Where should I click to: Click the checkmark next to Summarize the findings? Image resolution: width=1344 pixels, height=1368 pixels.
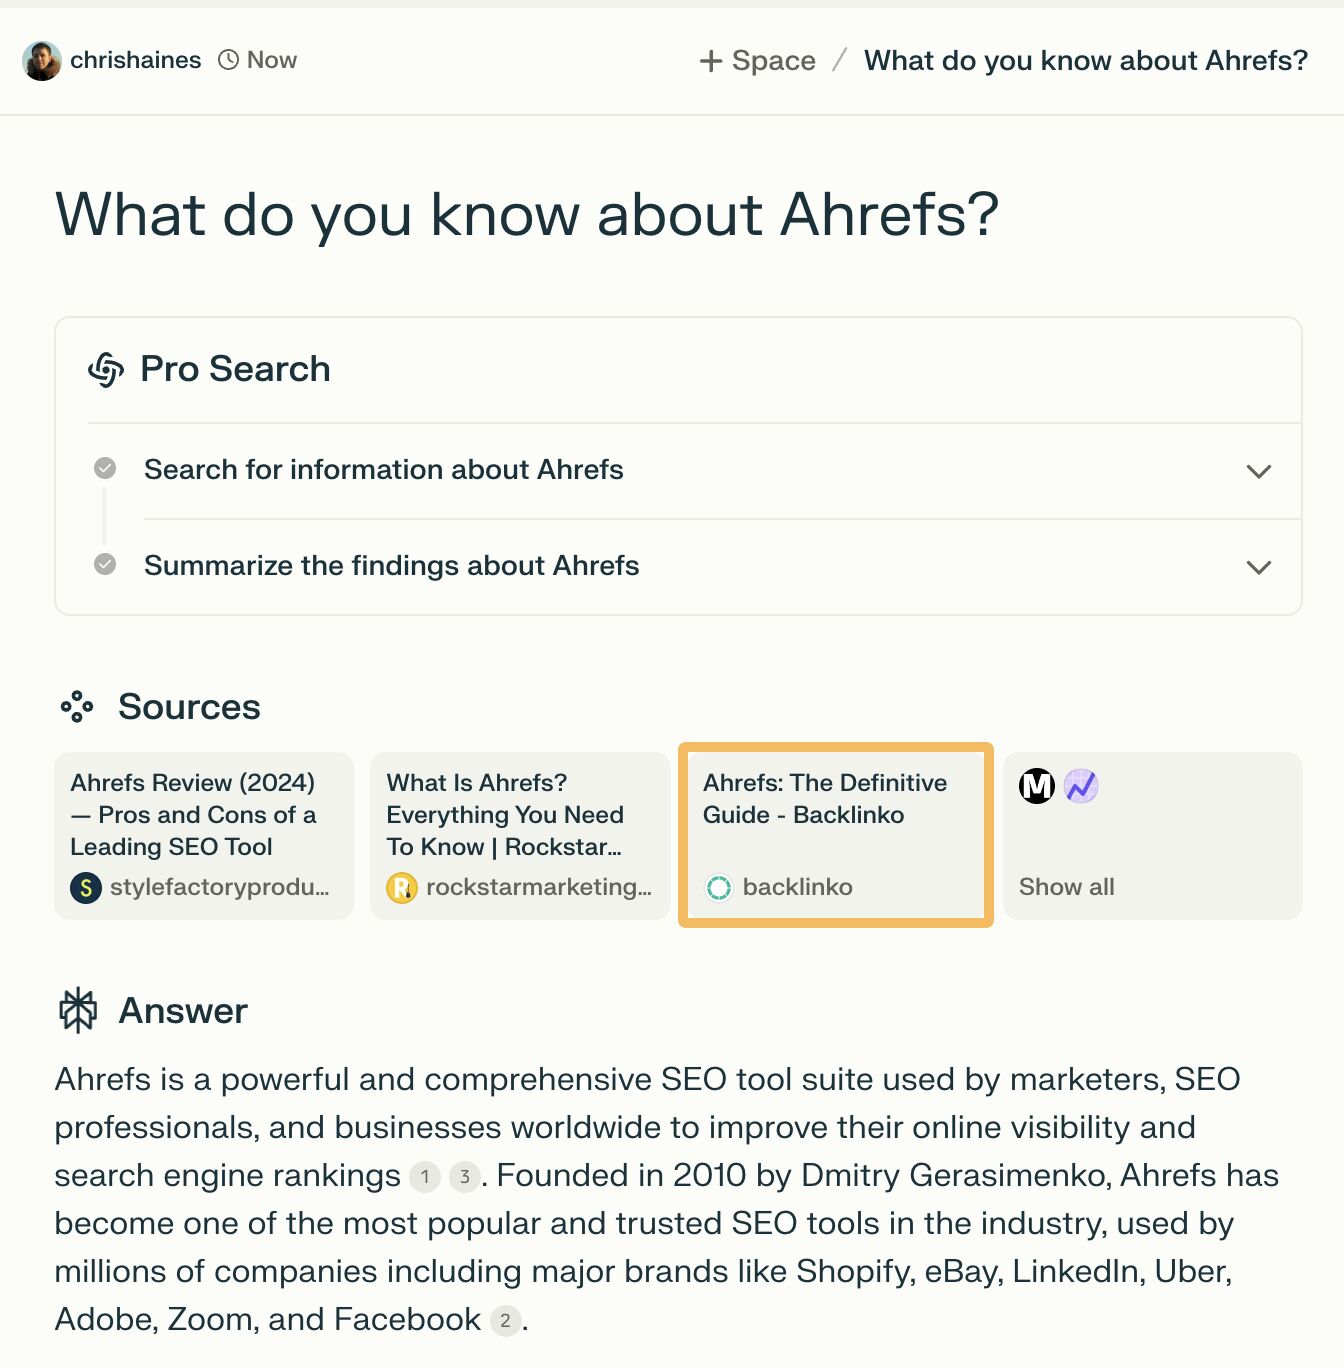[104, 564]
